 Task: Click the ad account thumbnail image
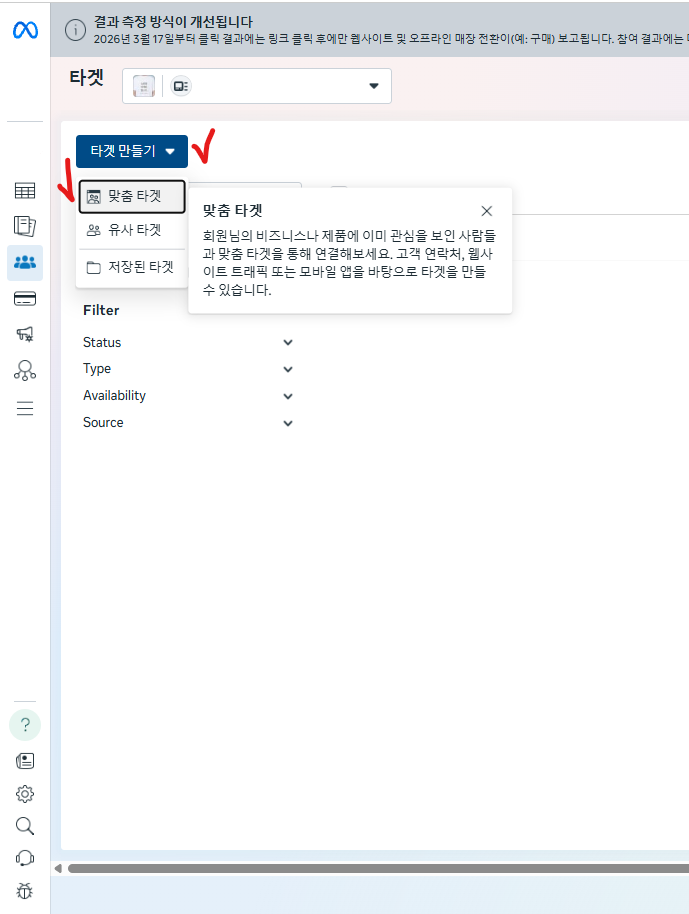144,86
